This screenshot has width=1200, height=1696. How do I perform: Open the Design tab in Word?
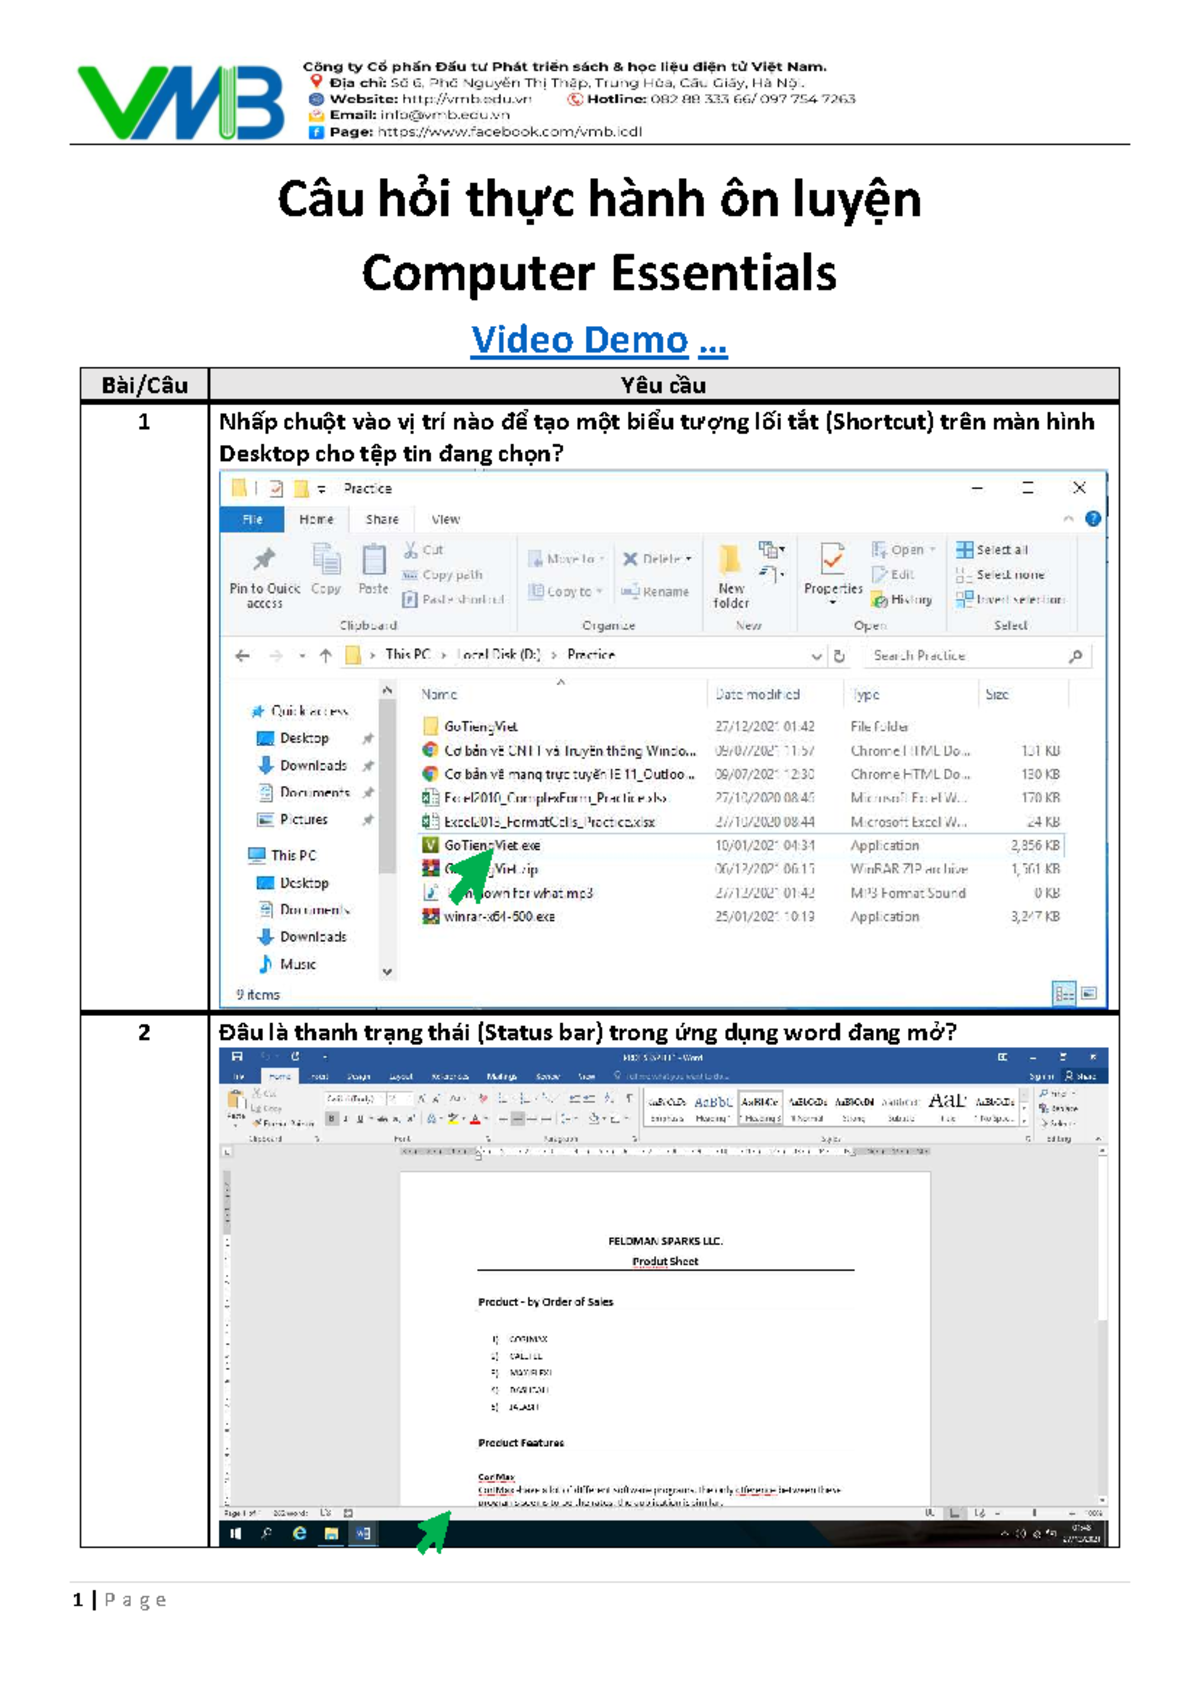(359, 1077)
